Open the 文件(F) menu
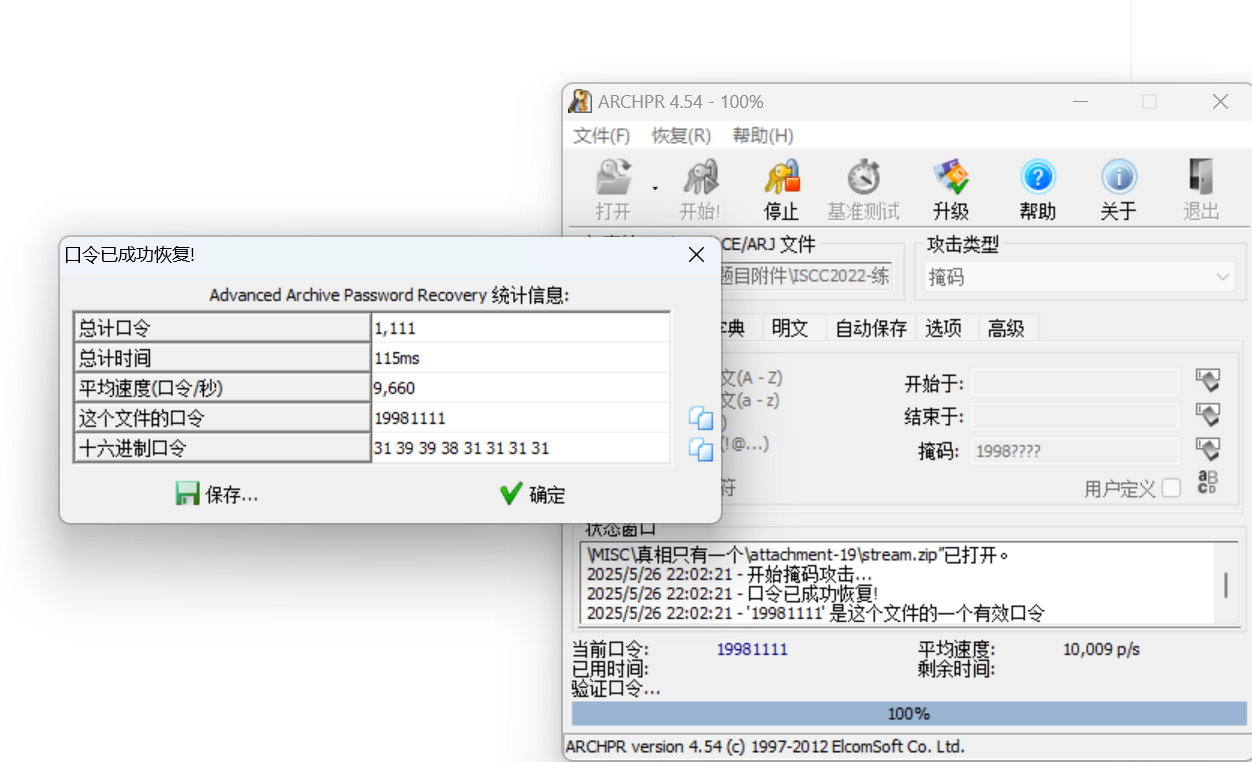The image size is (1252, 762). point(601,135)
